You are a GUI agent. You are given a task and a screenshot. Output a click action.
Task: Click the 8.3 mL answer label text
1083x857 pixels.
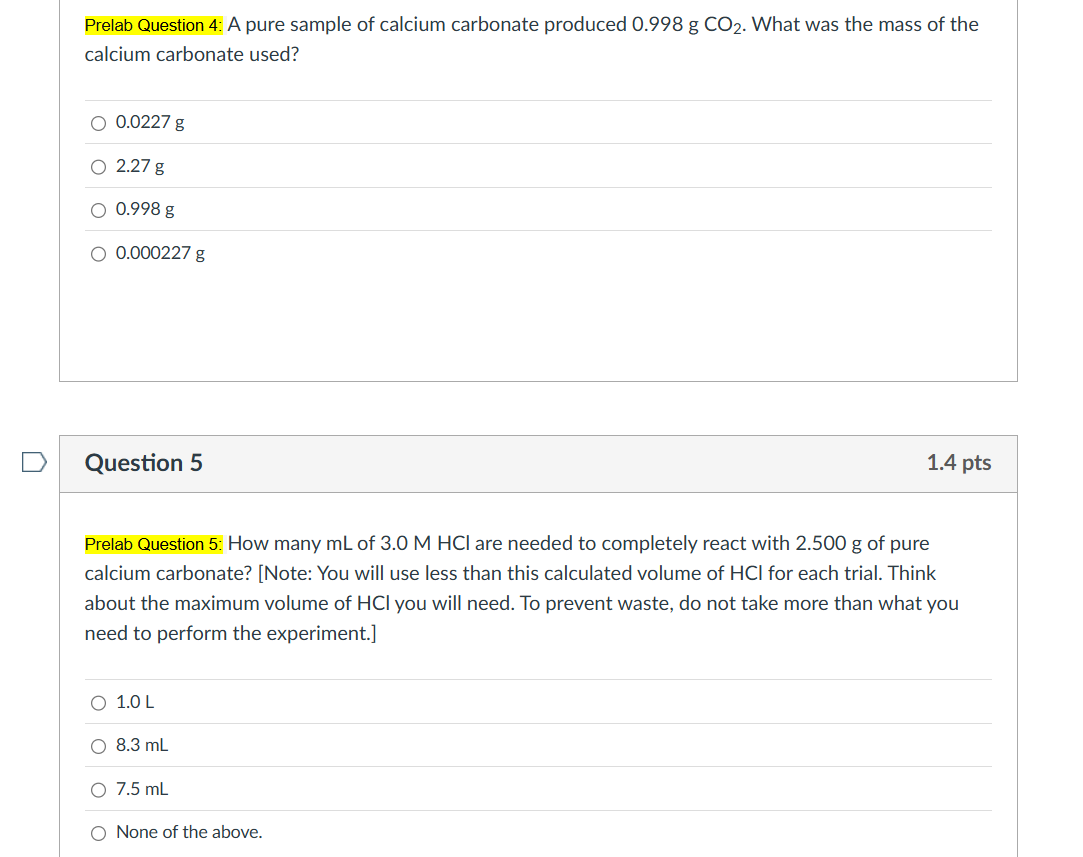141,745
